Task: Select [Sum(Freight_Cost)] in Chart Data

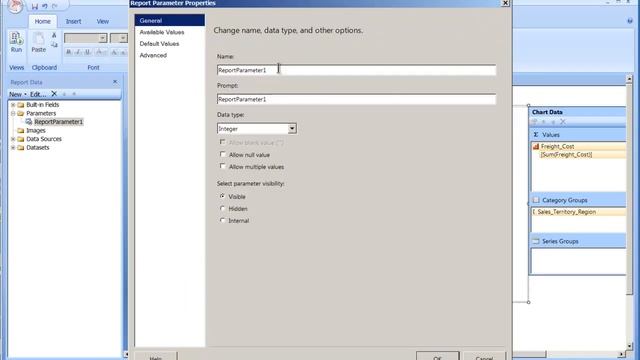Action: (566, 155)
